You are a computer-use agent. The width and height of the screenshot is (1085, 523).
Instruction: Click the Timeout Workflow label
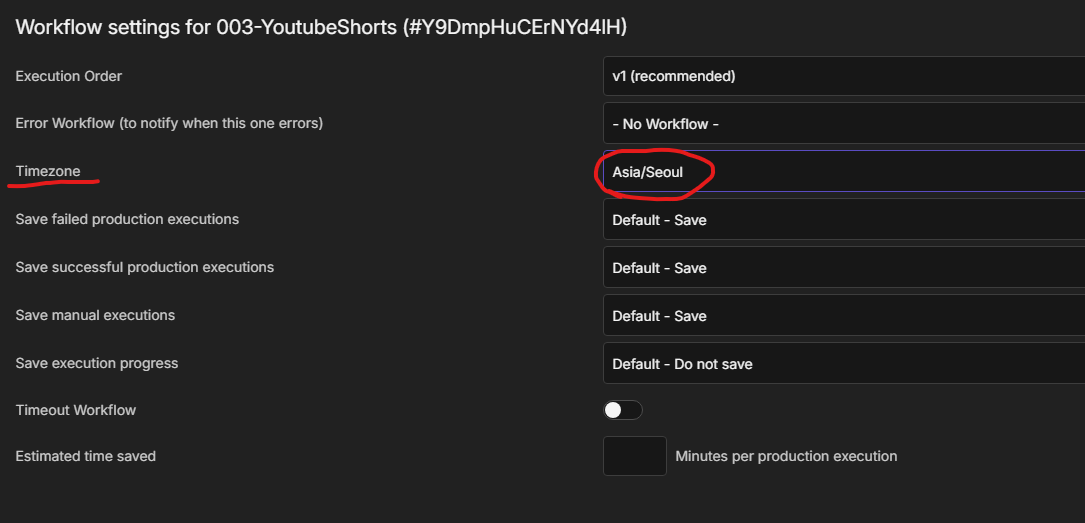[x=76, y=410]
